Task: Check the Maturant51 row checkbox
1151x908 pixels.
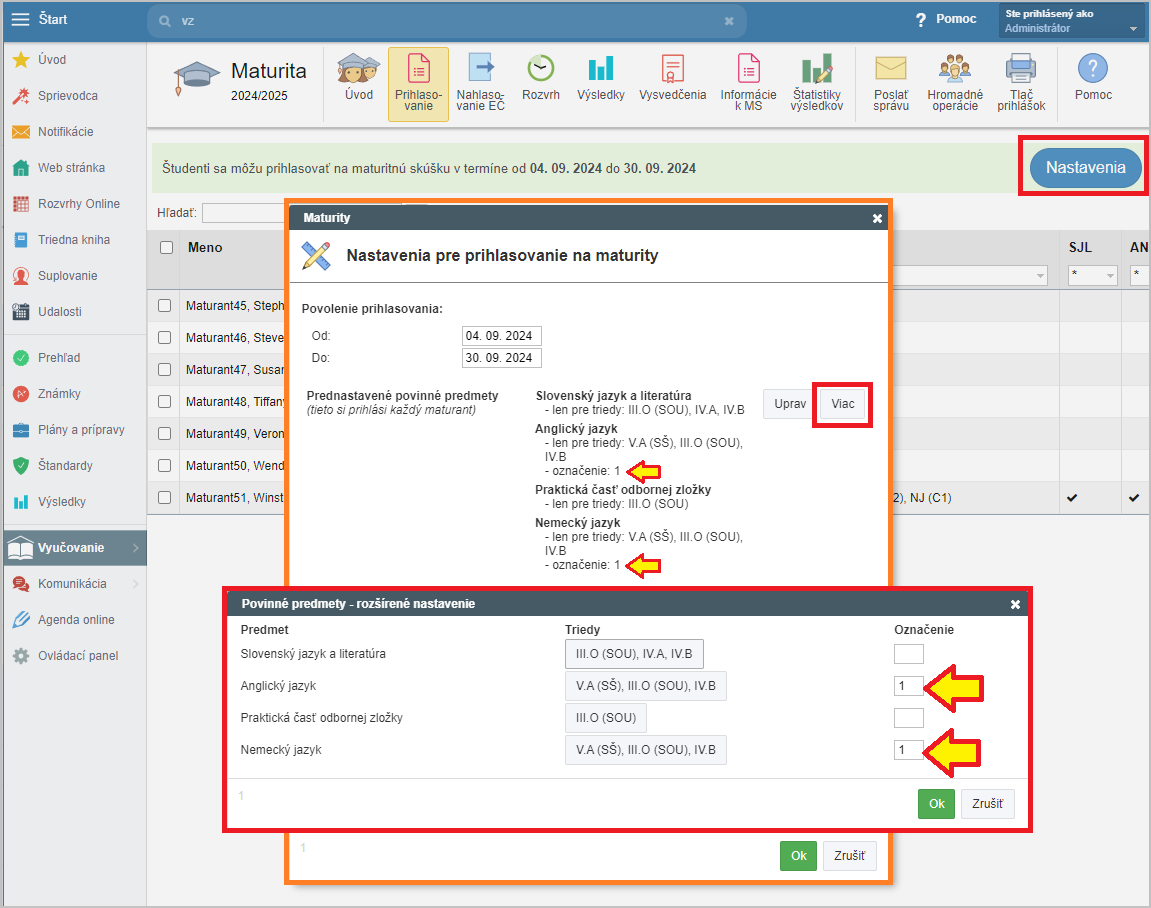Action: click(x=165, y=498)
